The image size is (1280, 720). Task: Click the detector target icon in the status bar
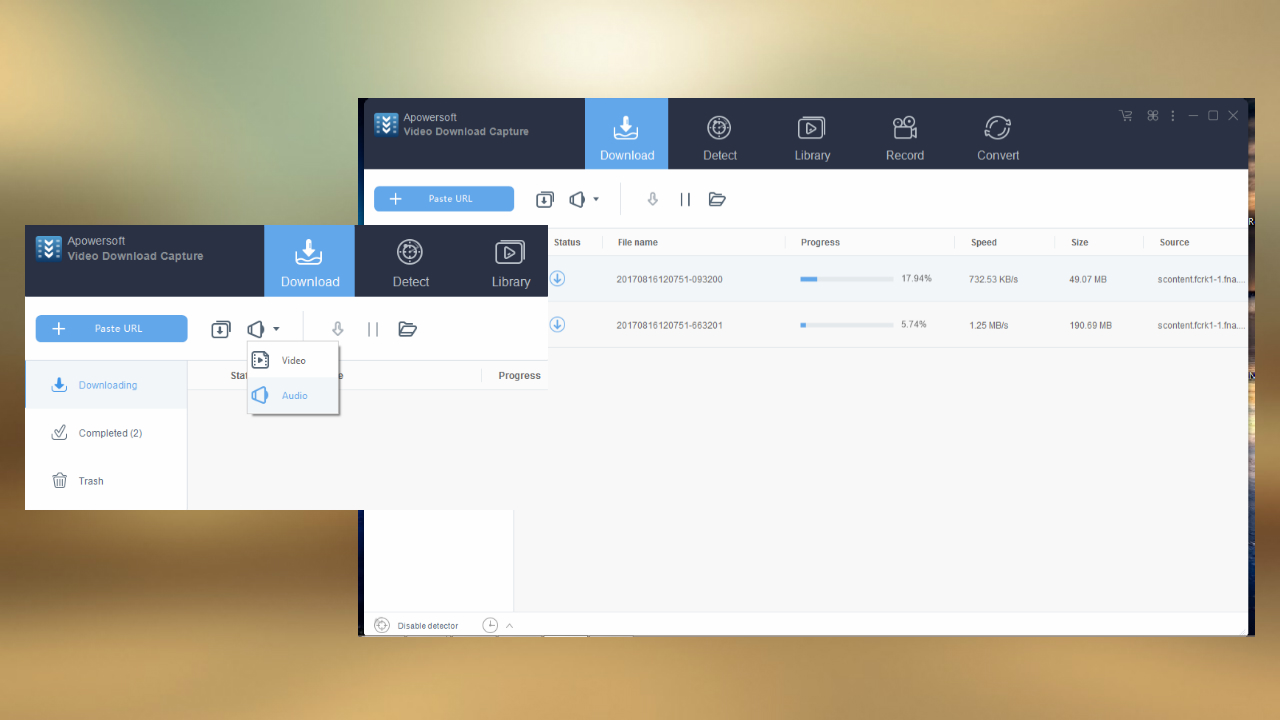coord(382,625)
